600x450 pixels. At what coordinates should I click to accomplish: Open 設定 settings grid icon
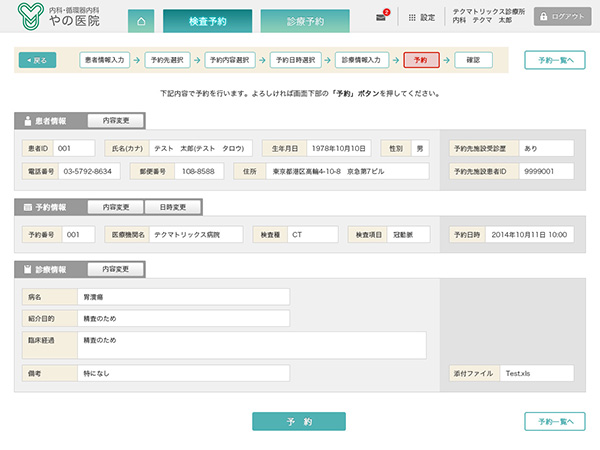pyautogui.click(x=412, y=17)
